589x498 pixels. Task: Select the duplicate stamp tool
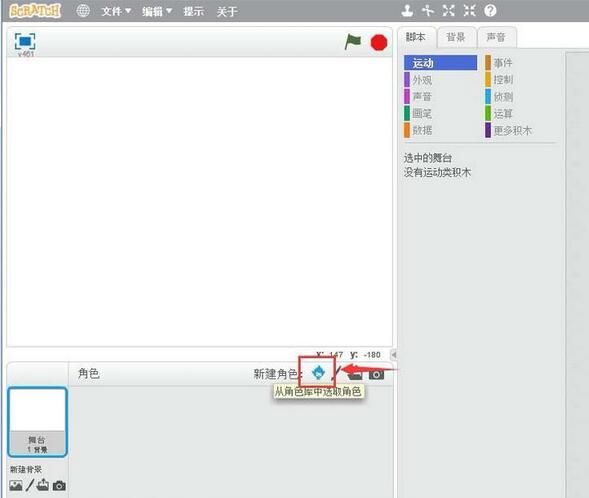407,11
